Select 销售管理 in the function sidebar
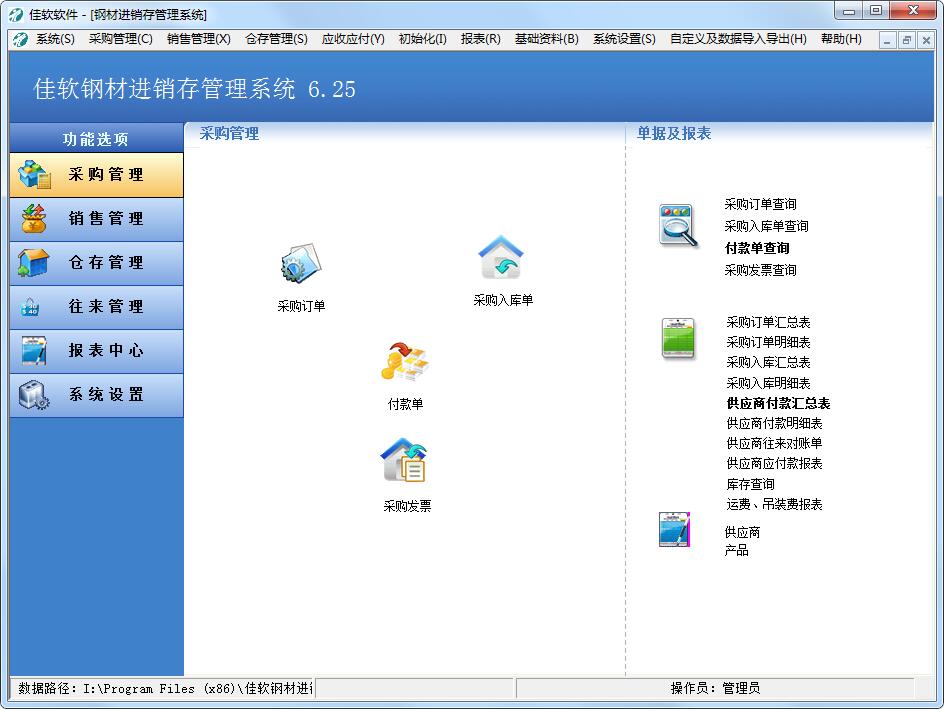The image size is (944, 709). click(x=97, y=219)
